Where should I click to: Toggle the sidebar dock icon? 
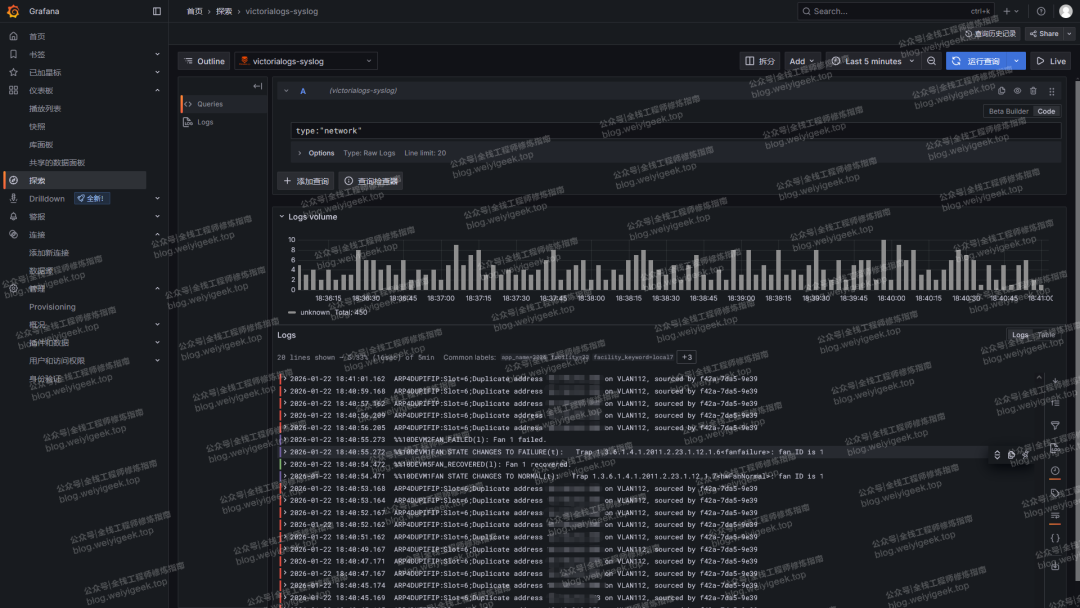(157, 11)
